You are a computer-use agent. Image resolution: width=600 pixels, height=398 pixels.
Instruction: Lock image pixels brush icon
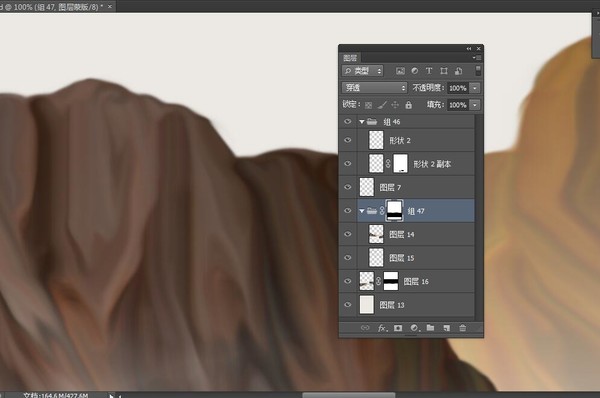click(382, 104)
